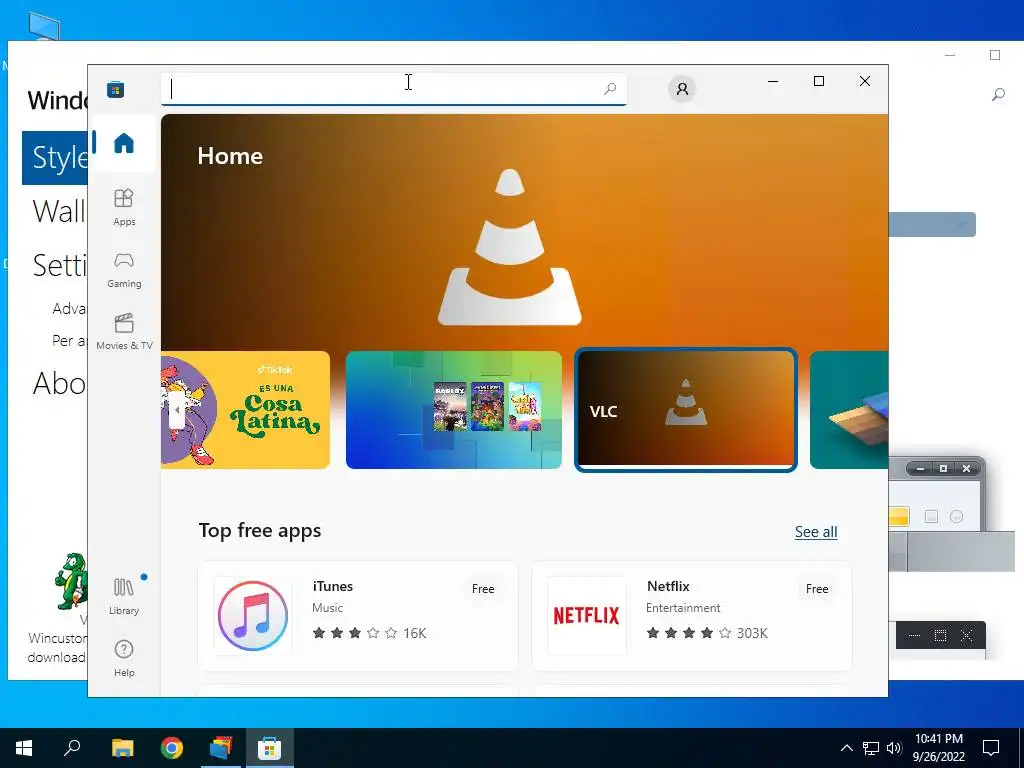Open the user account profile button
This screenshot has height=768, width=1024.
point(682,89)
